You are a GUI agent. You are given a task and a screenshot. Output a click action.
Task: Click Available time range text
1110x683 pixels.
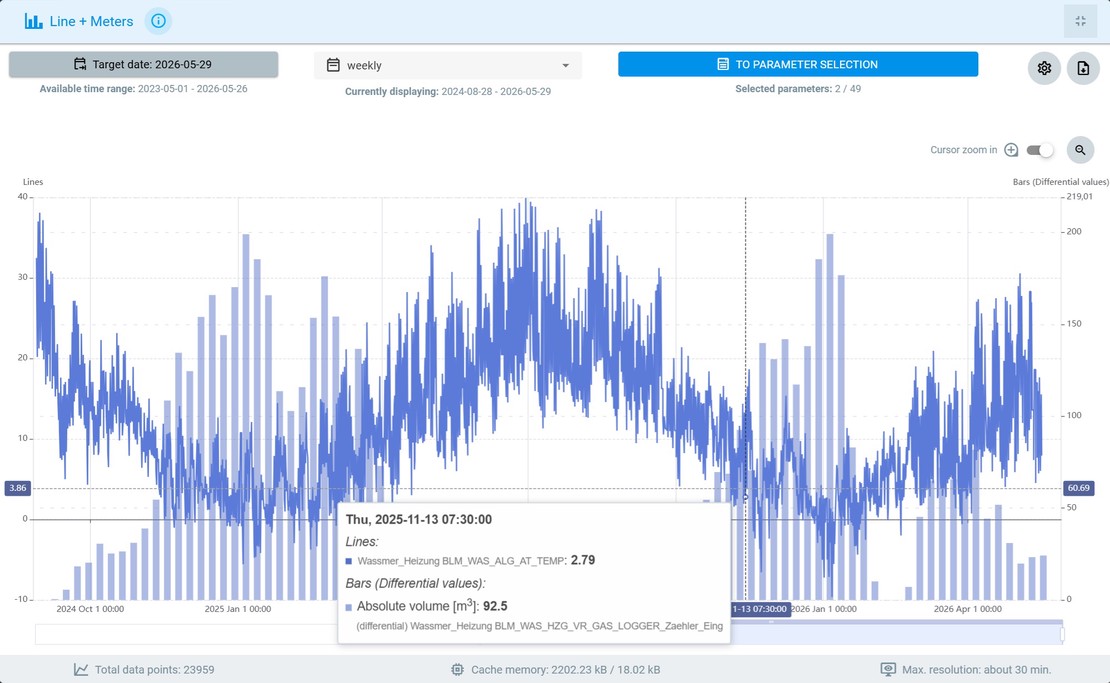pos(144,89)
